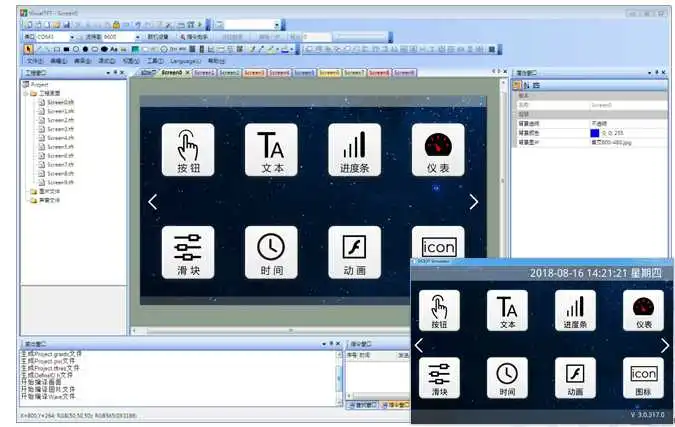Click the 图标 icon tile in simulator
The image size is (675, 427).
(x=643, y=378)
